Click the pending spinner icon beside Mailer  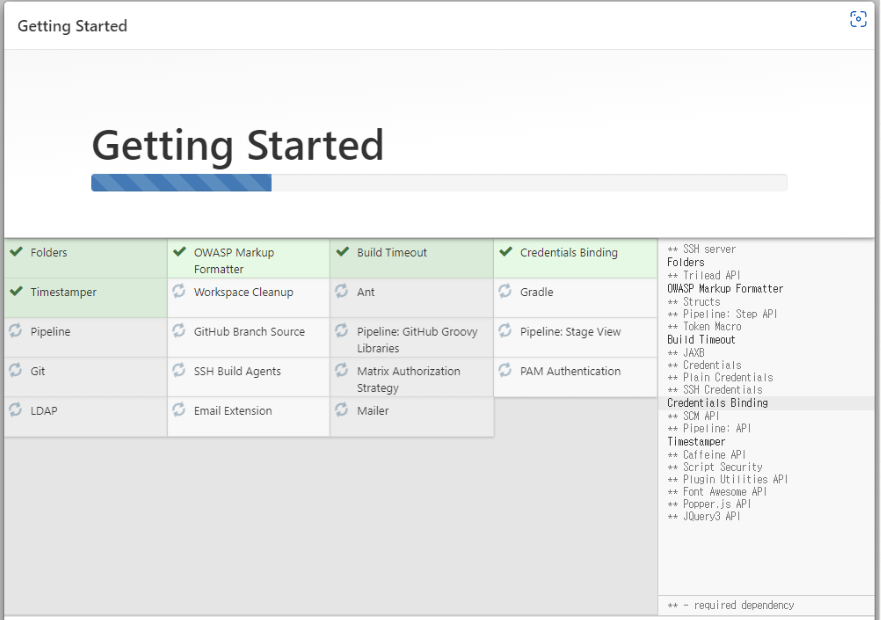tap(342, 410)
